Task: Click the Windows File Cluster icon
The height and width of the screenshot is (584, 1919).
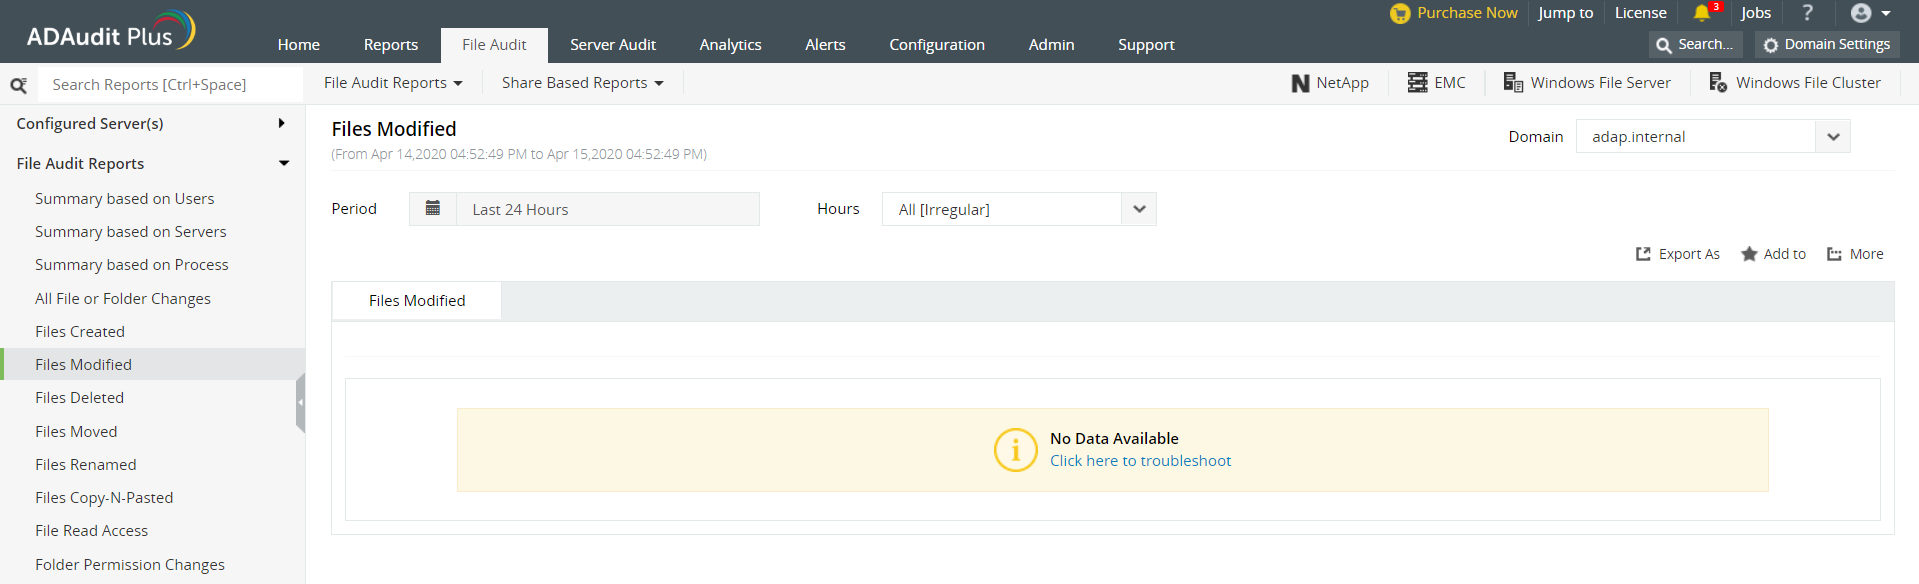Action: click(x=1718, y=83)
